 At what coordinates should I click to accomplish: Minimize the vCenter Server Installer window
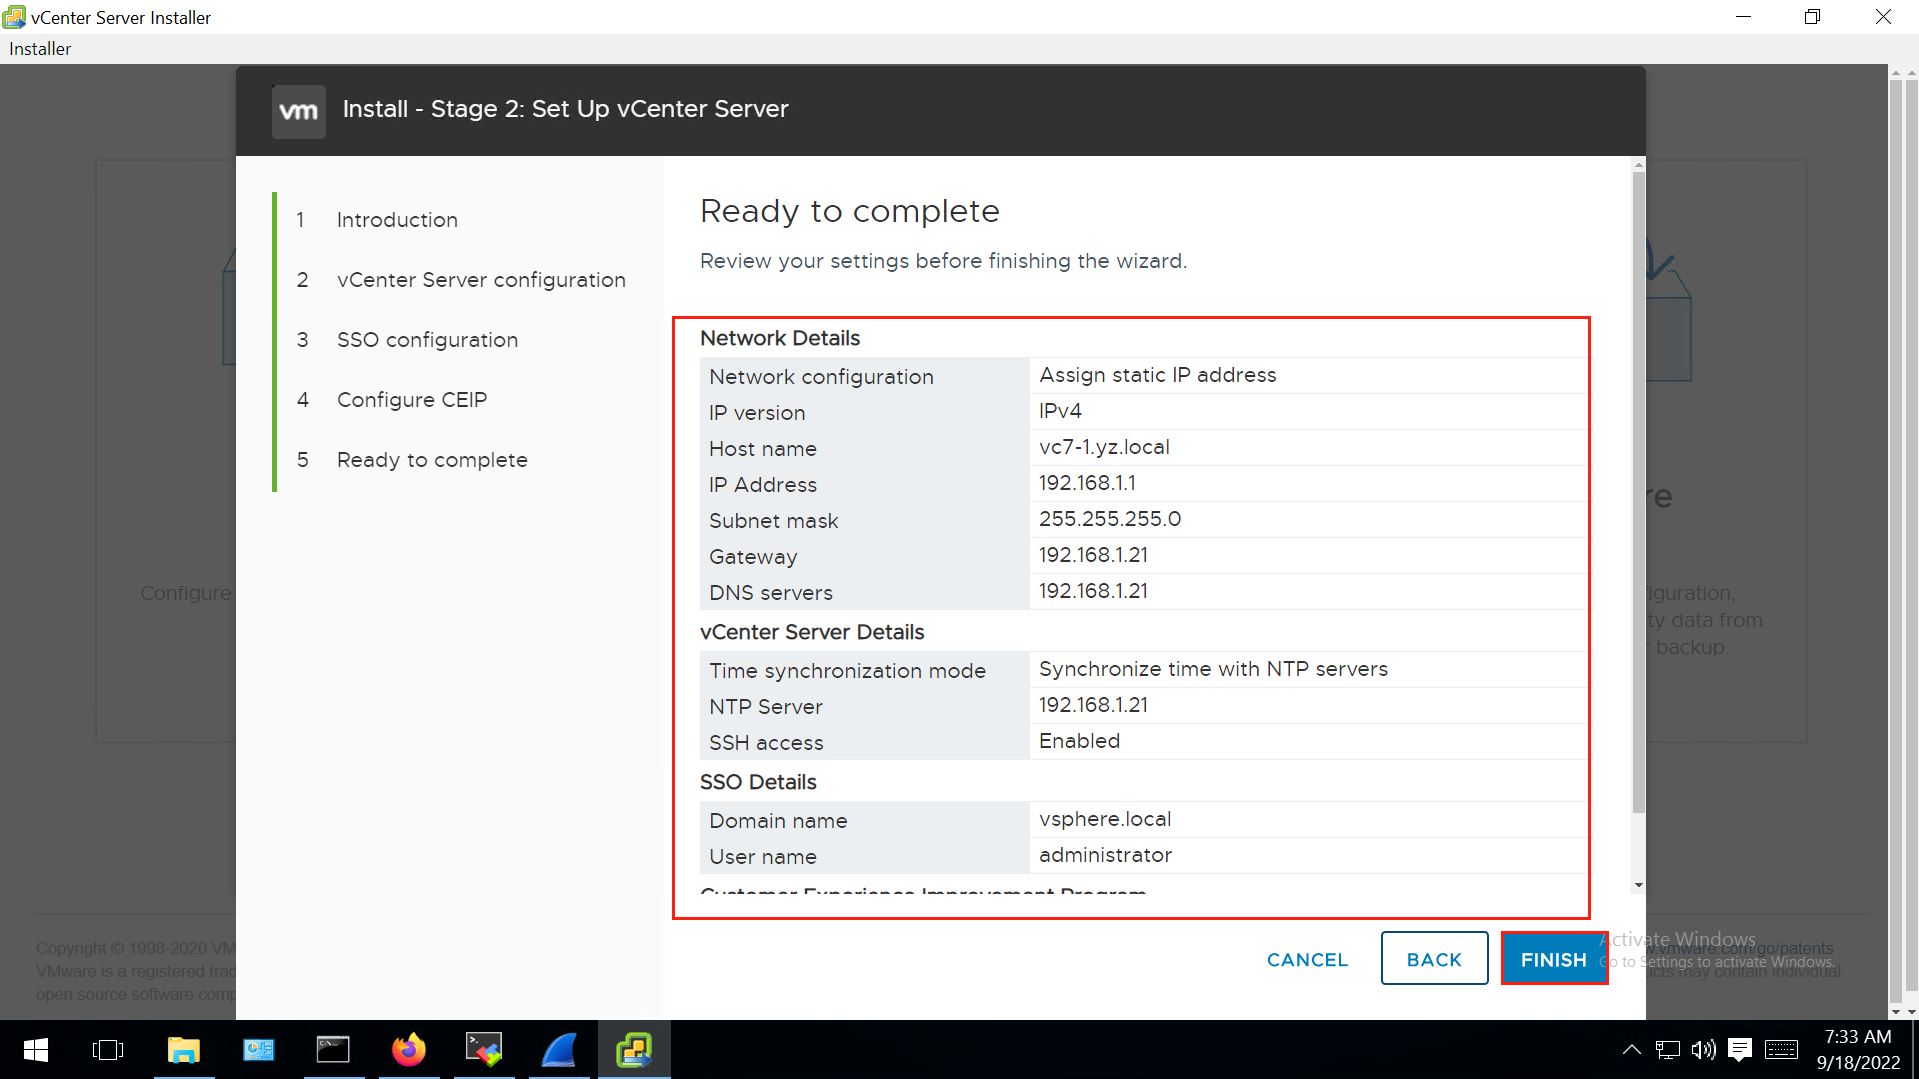[1743, 17]
